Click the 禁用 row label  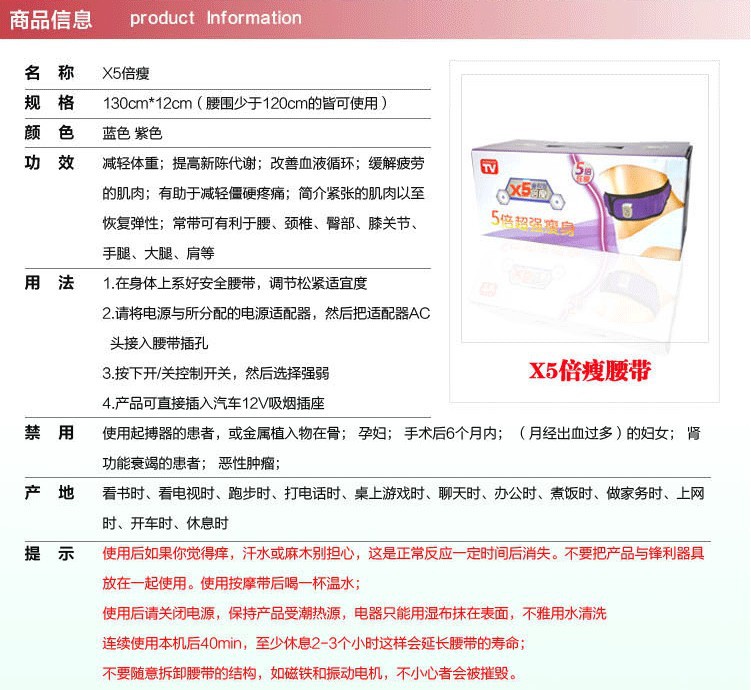tap(49, 433)
